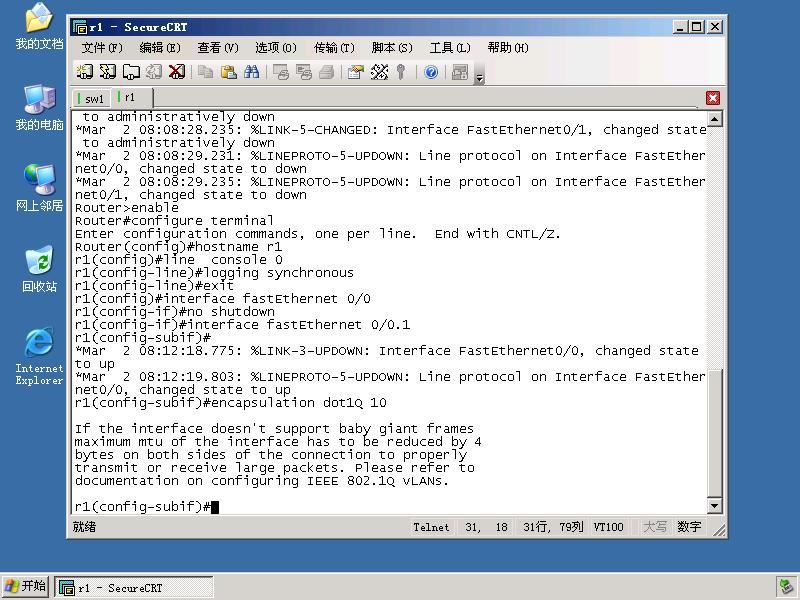Select the r1 session tab

click(x=131, y=97)
